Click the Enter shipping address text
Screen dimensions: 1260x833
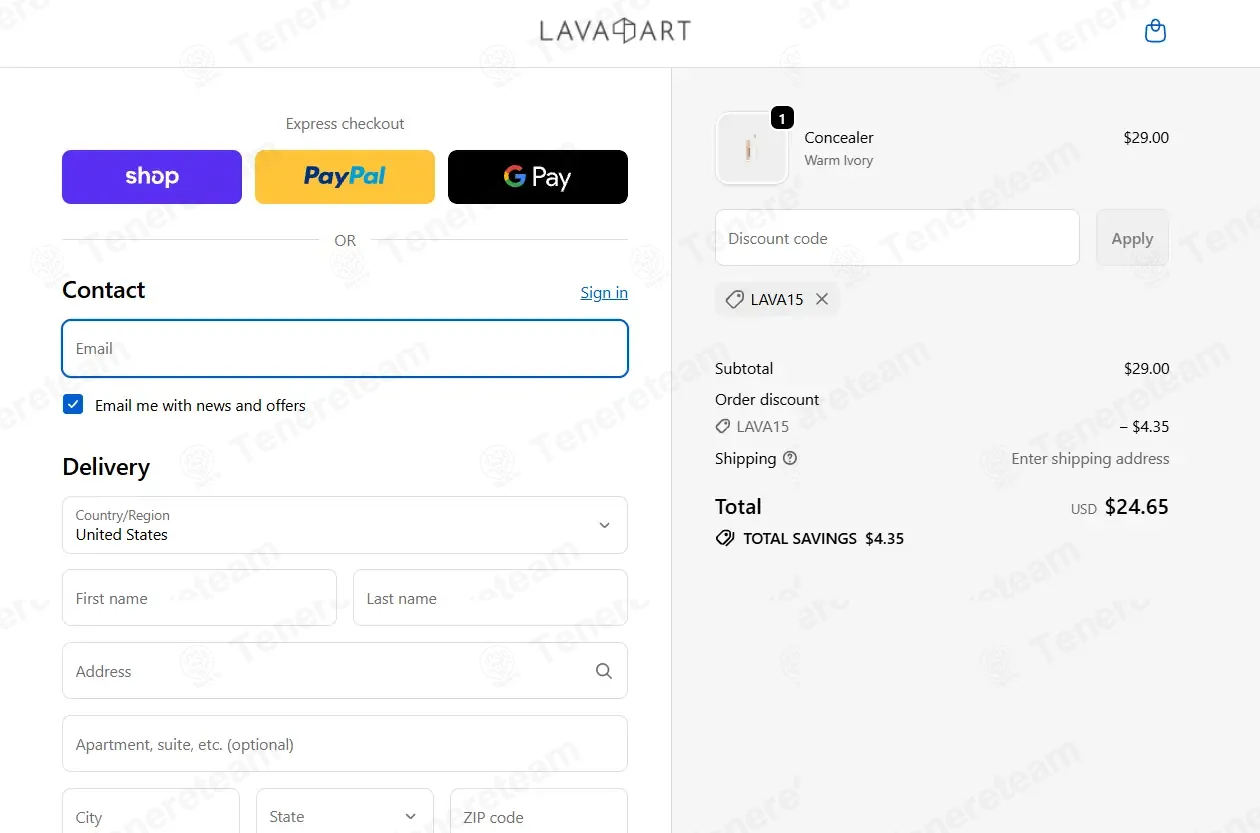coord(1090,459)
